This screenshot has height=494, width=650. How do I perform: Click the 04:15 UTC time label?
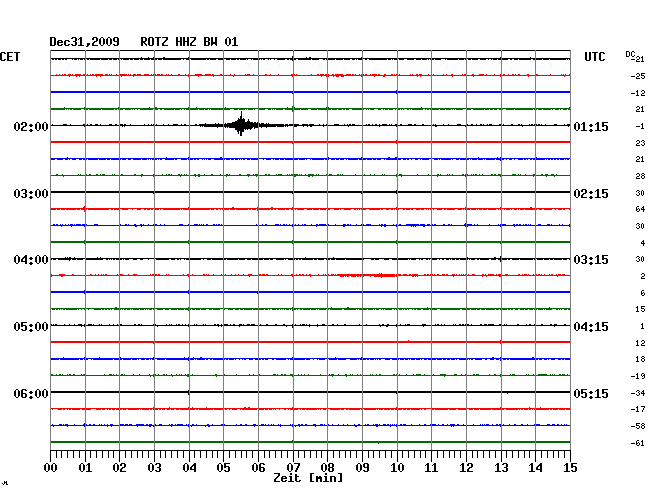[x=591, y=327]
